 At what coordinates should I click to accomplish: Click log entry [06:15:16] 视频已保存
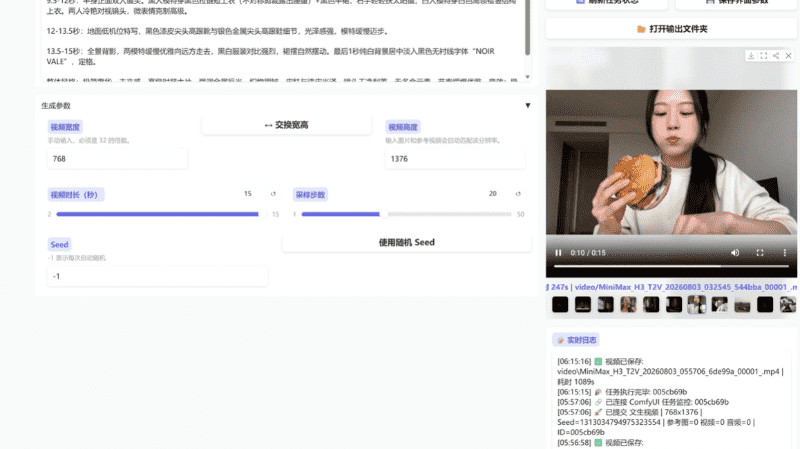[670, 371]
